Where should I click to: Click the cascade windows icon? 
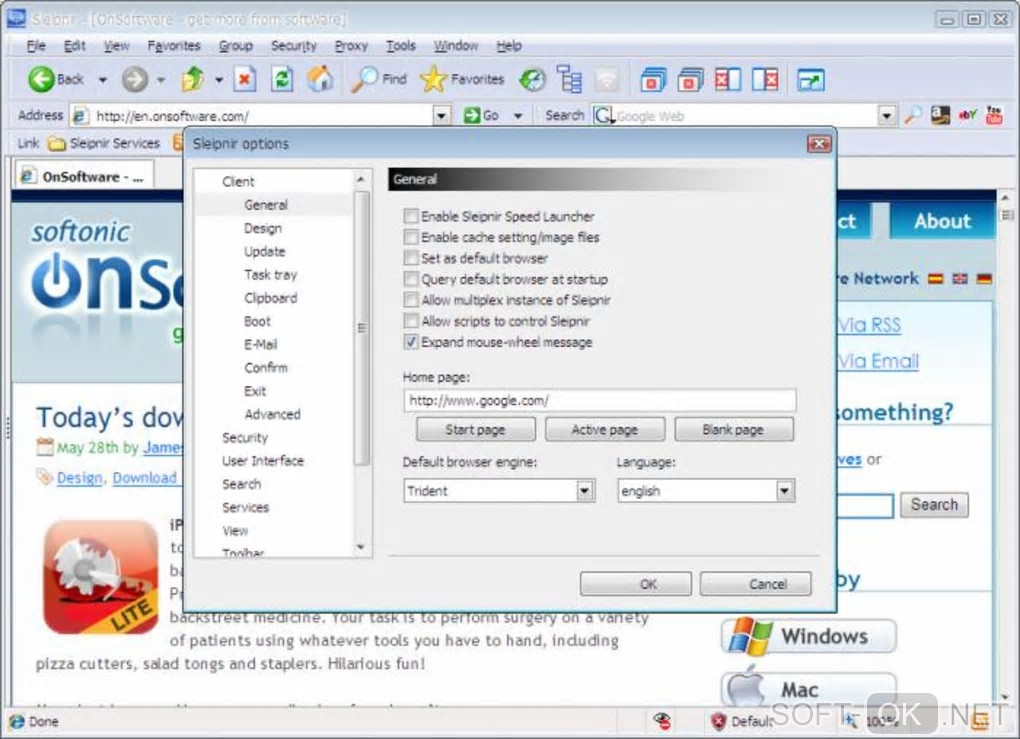(653, 79)
